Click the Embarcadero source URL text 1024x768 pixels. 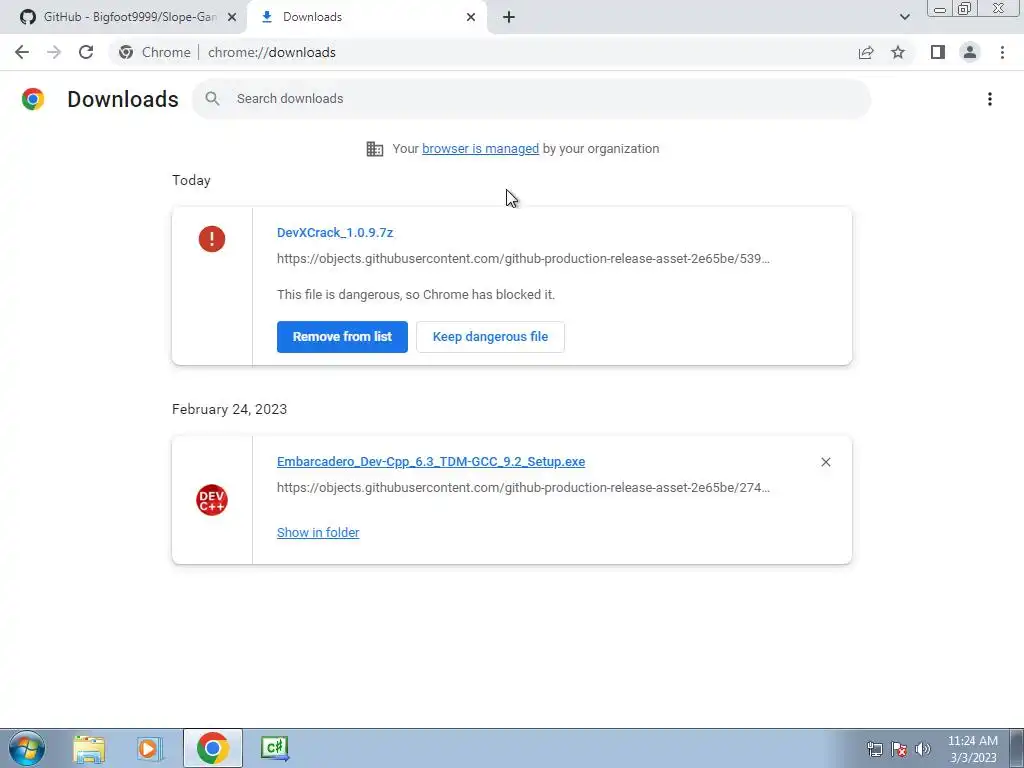click(x=523, y=488)
